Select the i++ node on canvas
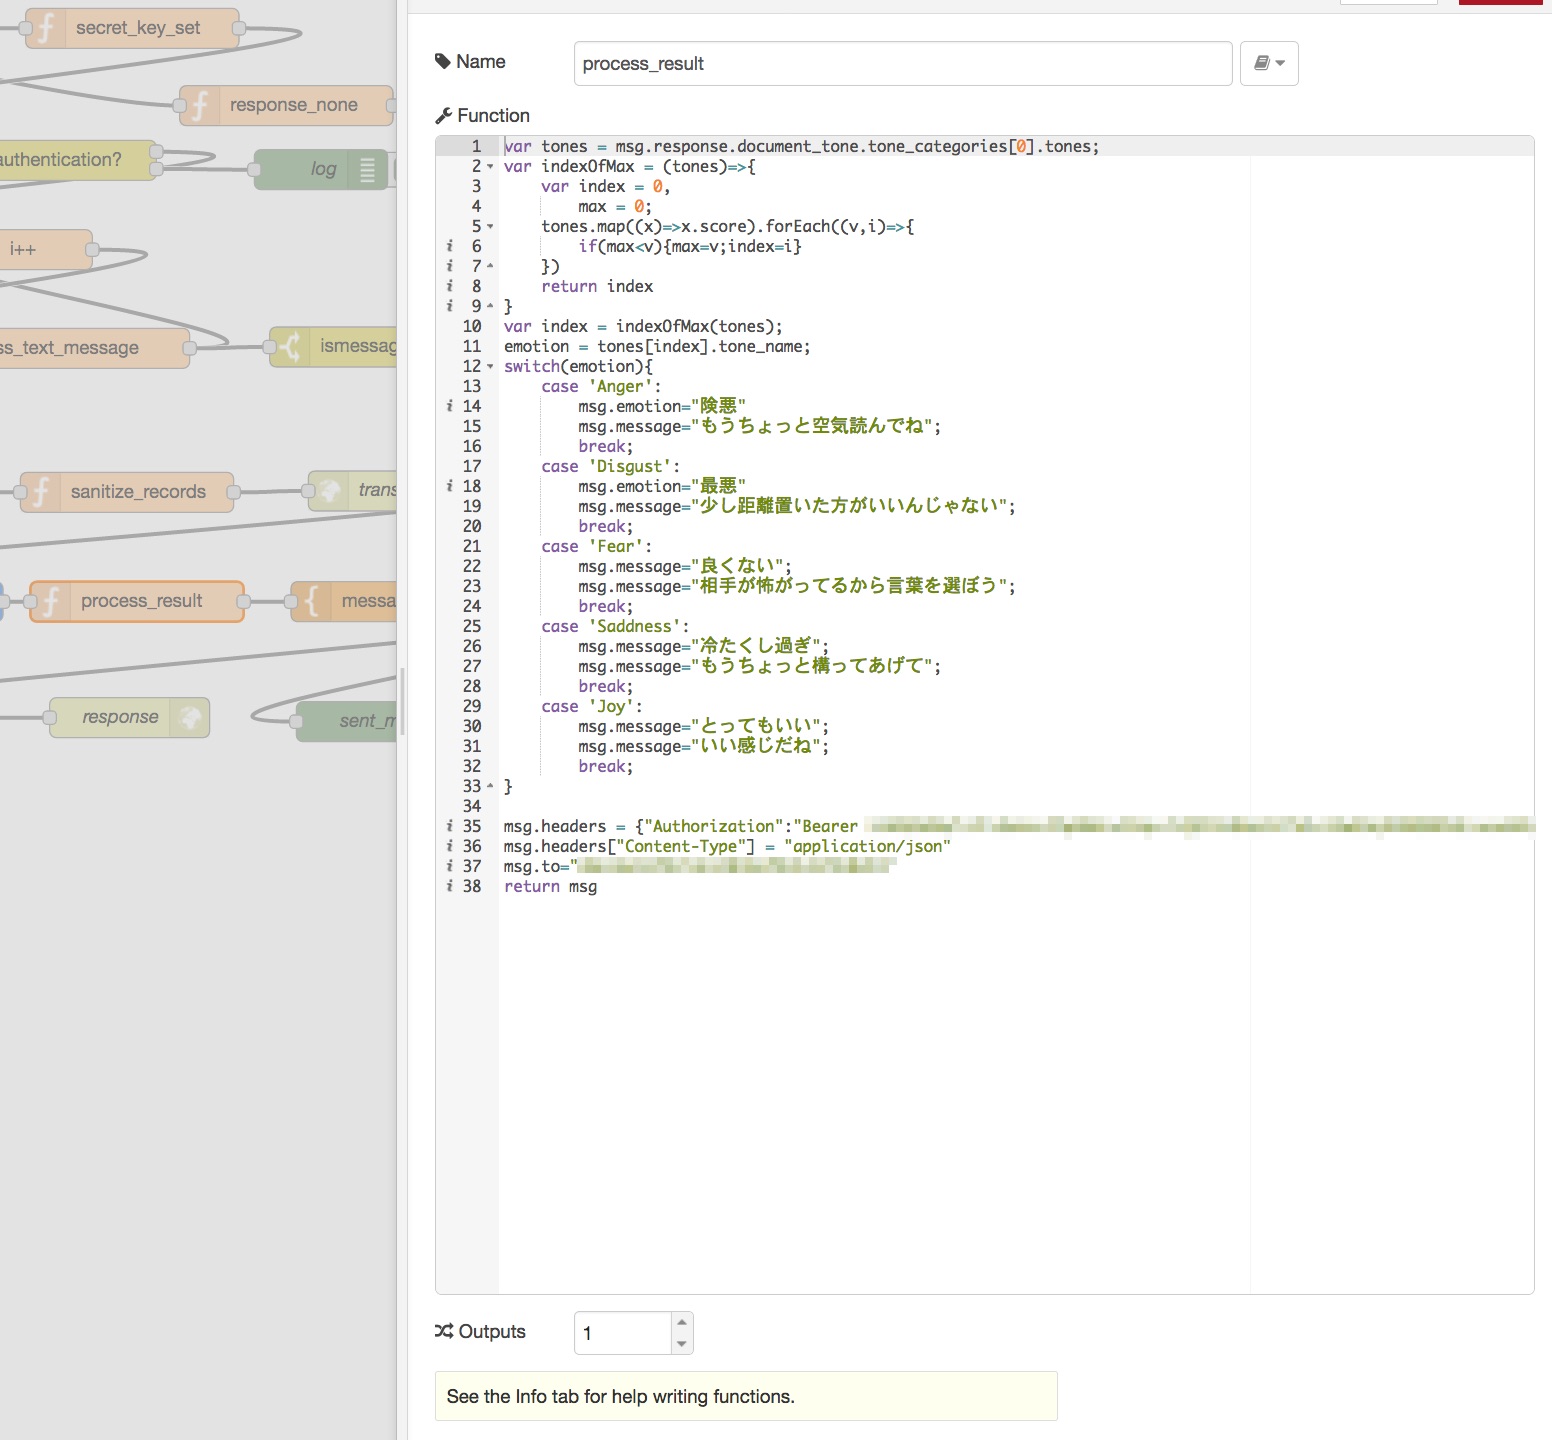 pos(45,249)
